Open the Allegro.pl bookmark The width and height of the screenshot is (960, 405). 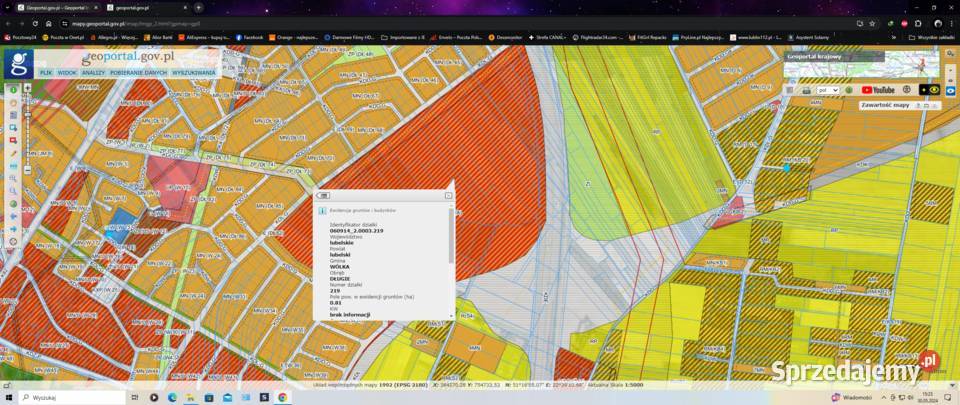(x=114, y=37)
